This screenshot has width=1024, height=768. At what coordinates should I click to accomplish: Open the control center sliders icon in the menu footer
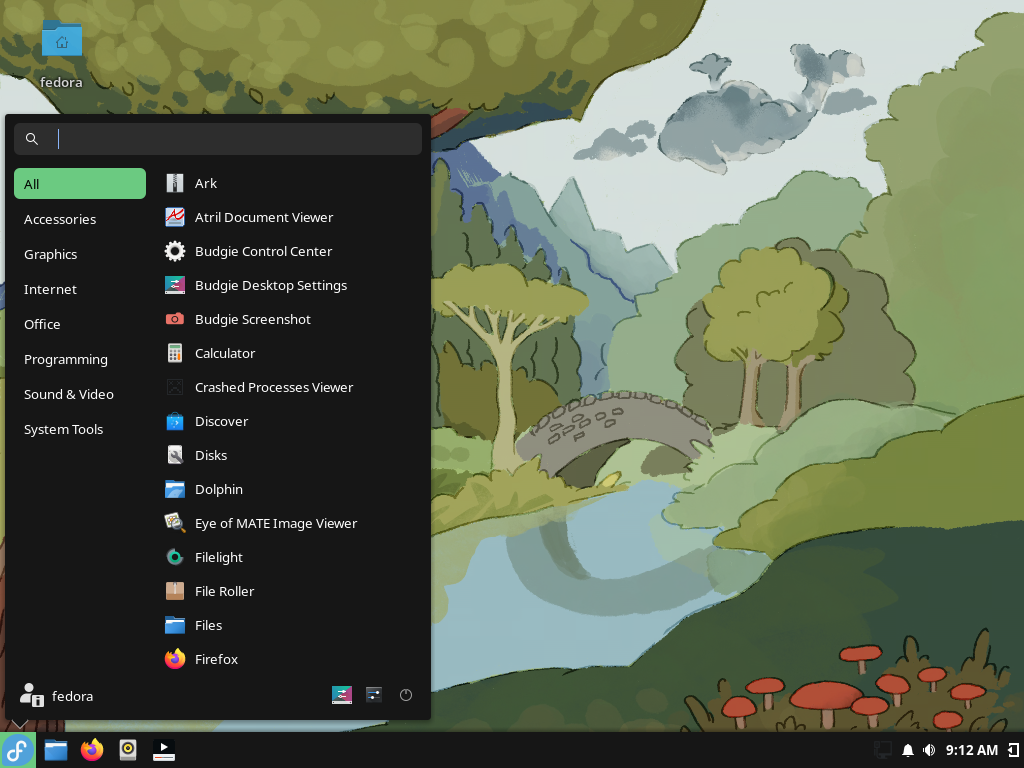(x=374, y=695)
